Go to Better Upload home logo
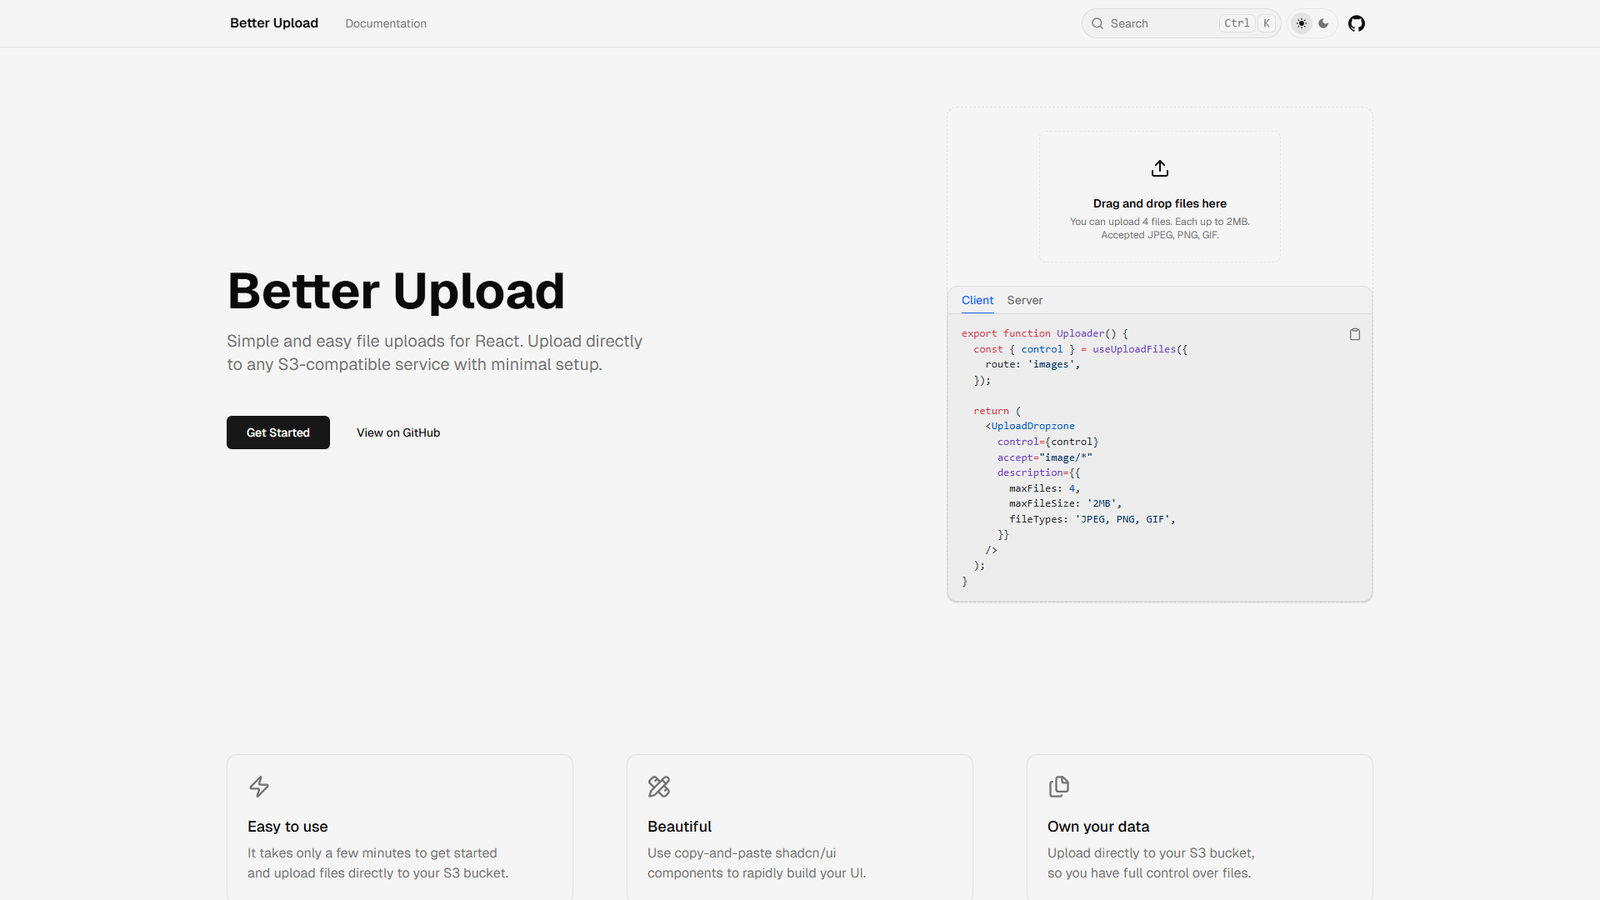 pyautogui.click(x=274, y=23)
